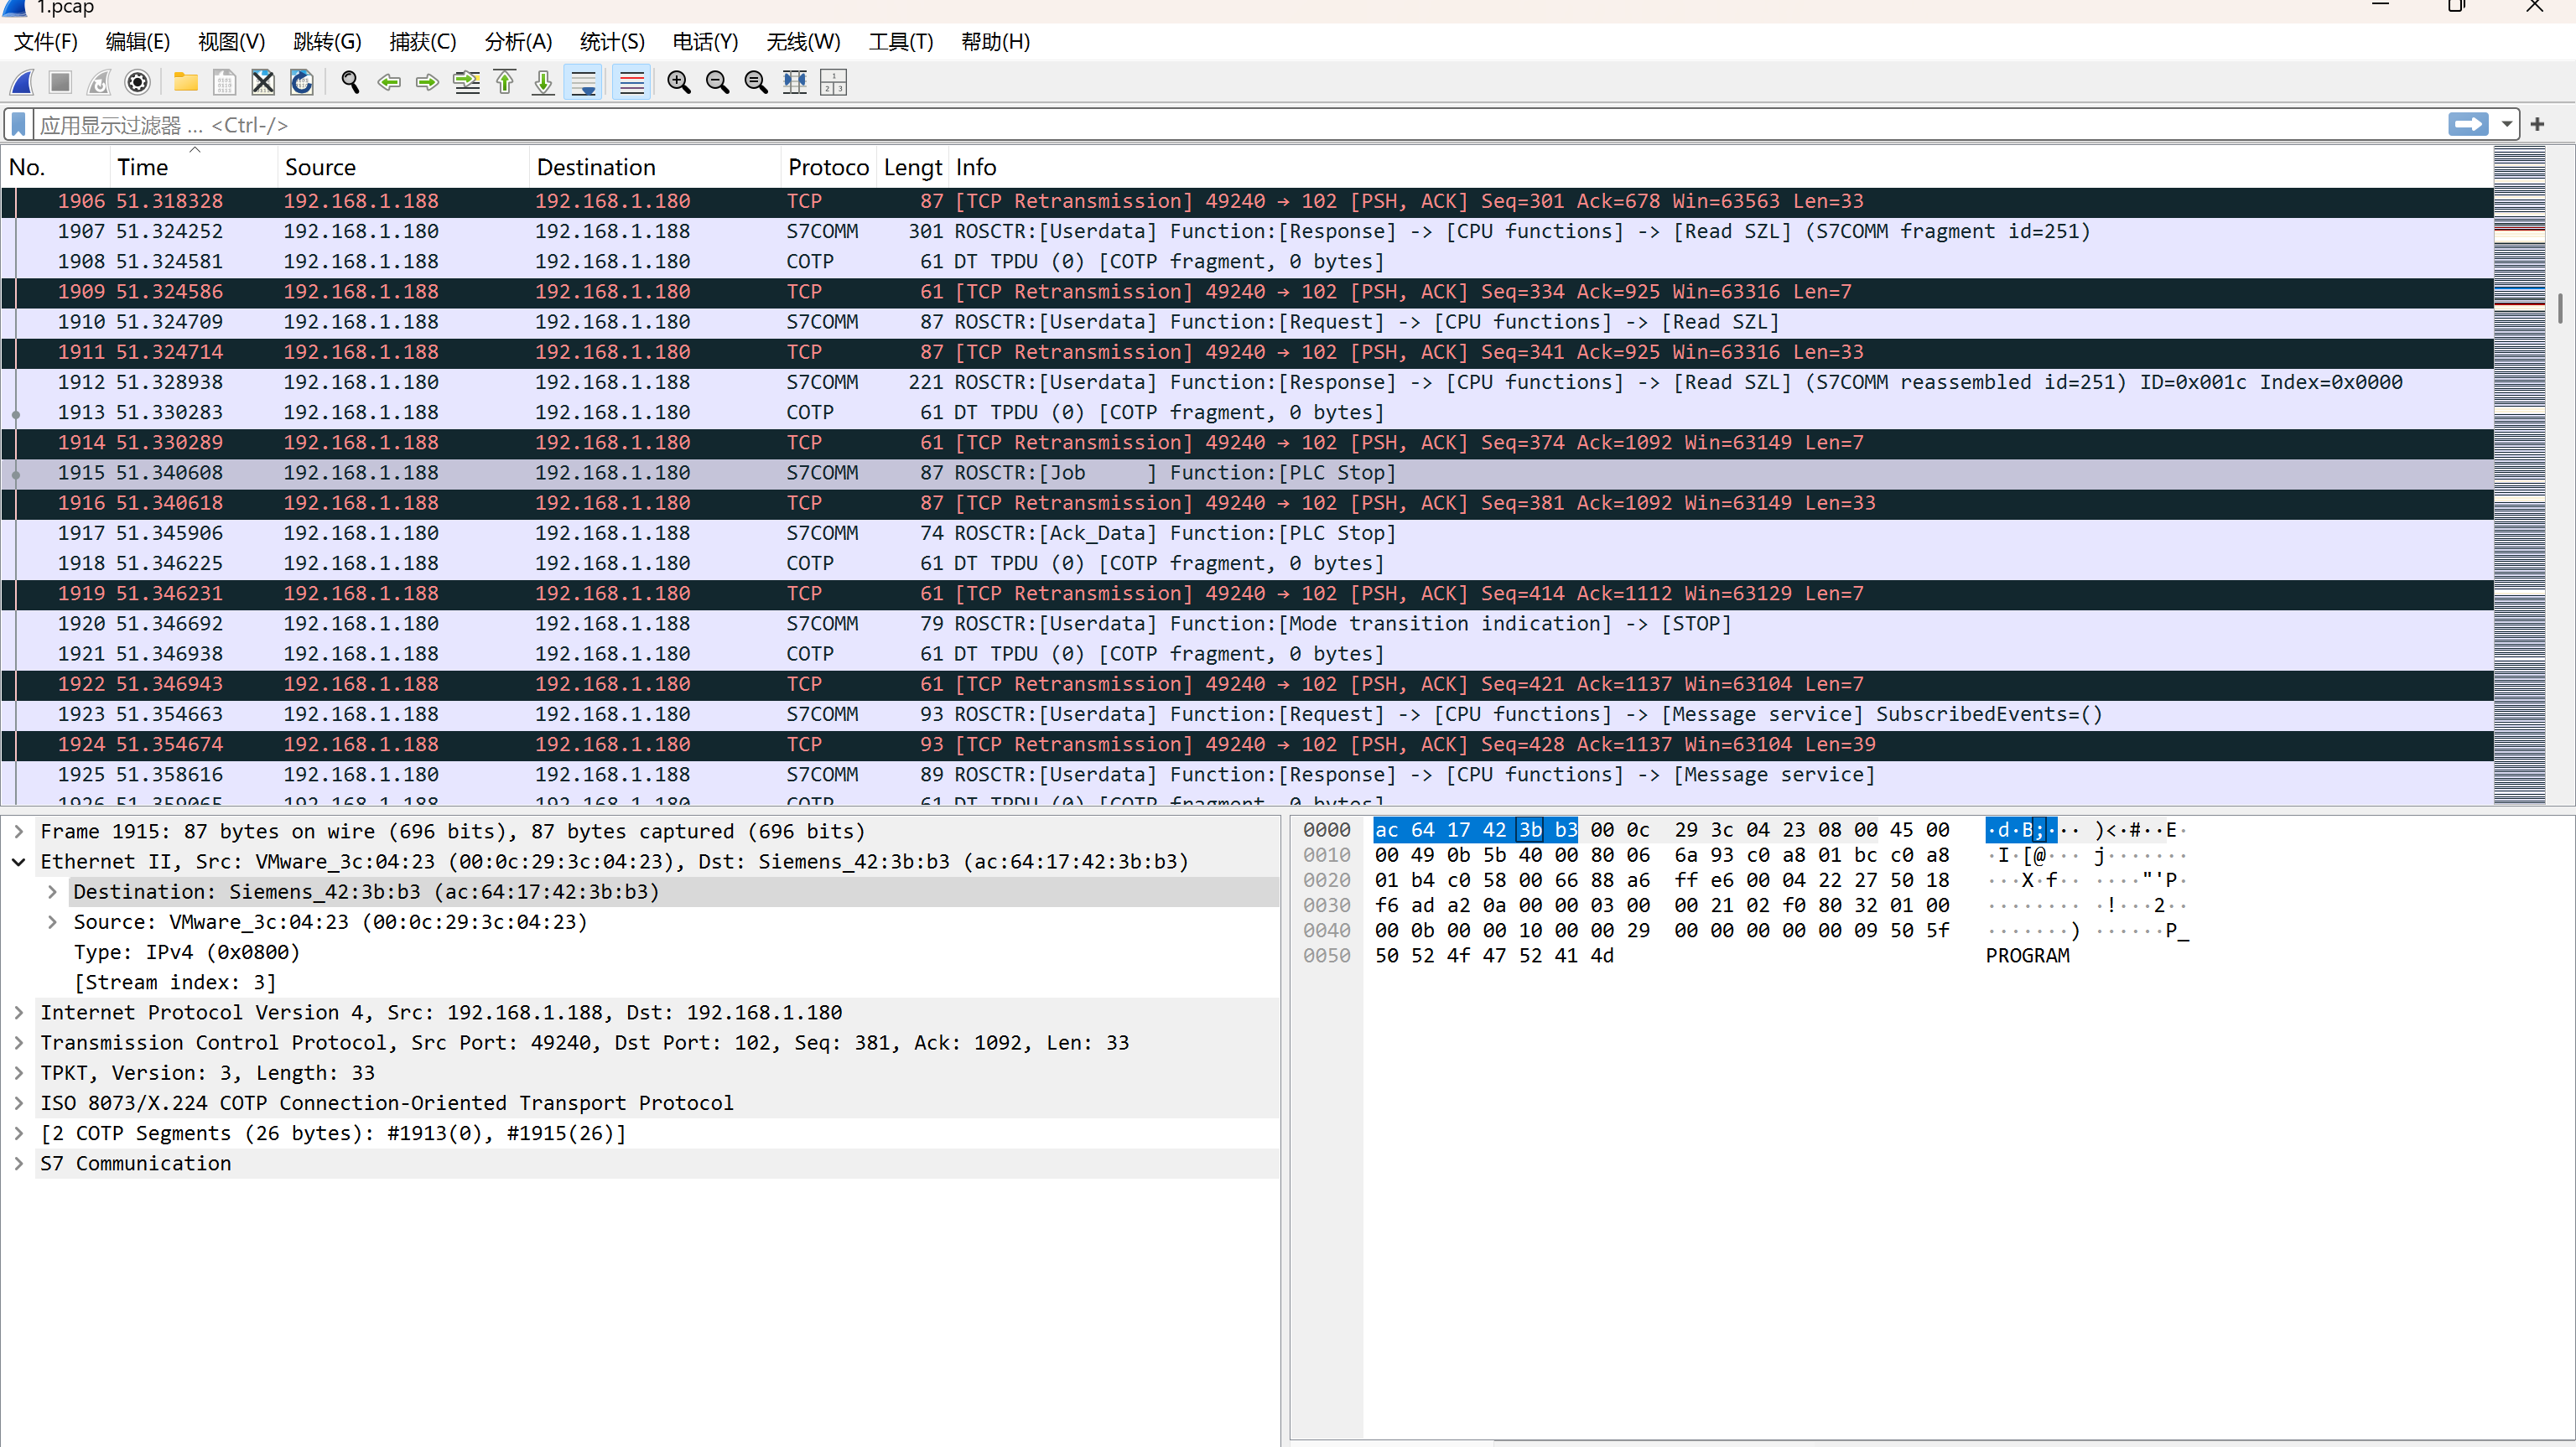
Task: Click the find packet magnifier icon
Action: [350, 82]
